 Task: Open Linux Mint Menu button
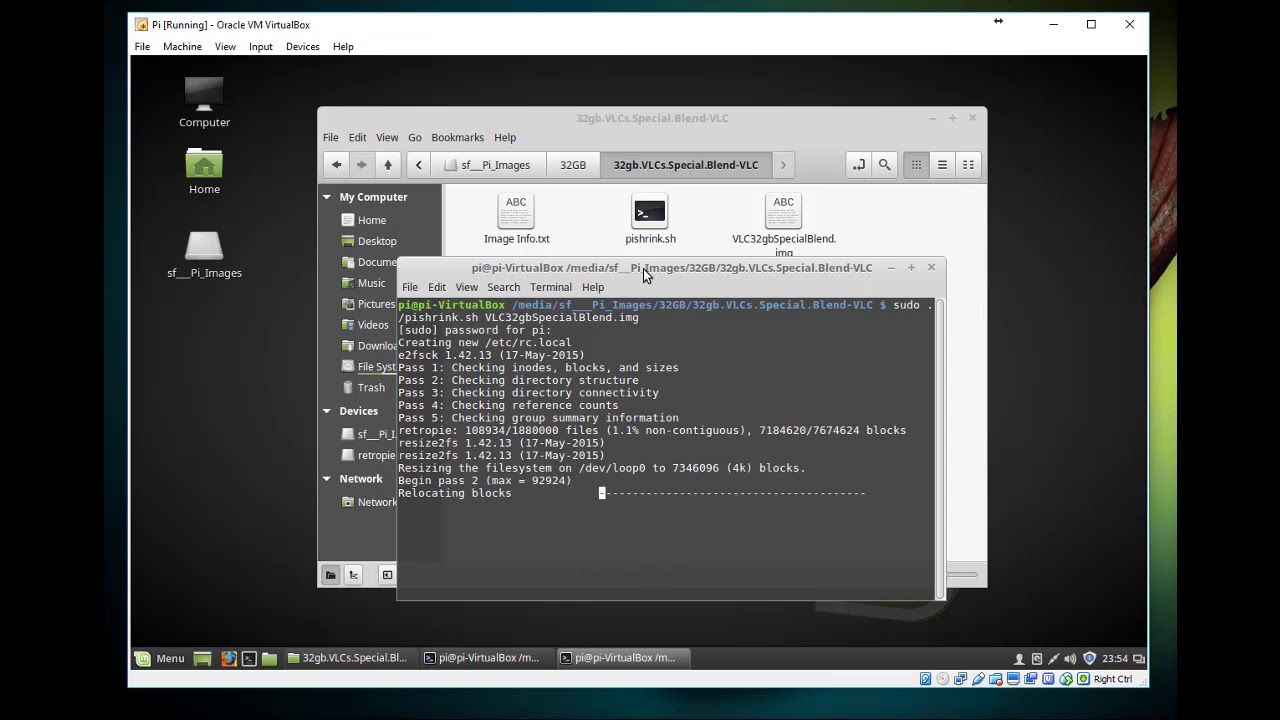click(160, 658)
